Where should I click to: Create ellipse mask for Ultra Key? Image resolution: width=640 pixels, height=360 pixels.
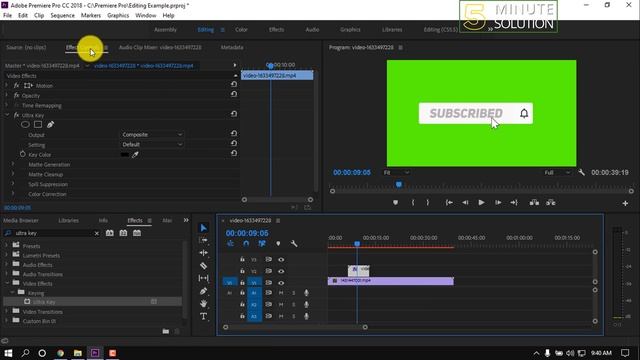[25, 124]
